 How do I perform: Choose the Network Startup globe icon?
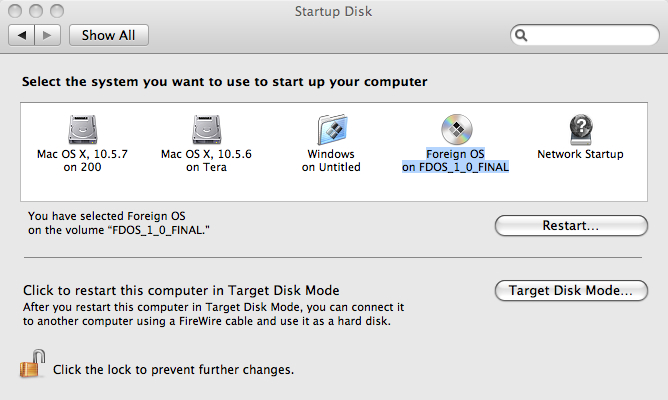581,129
